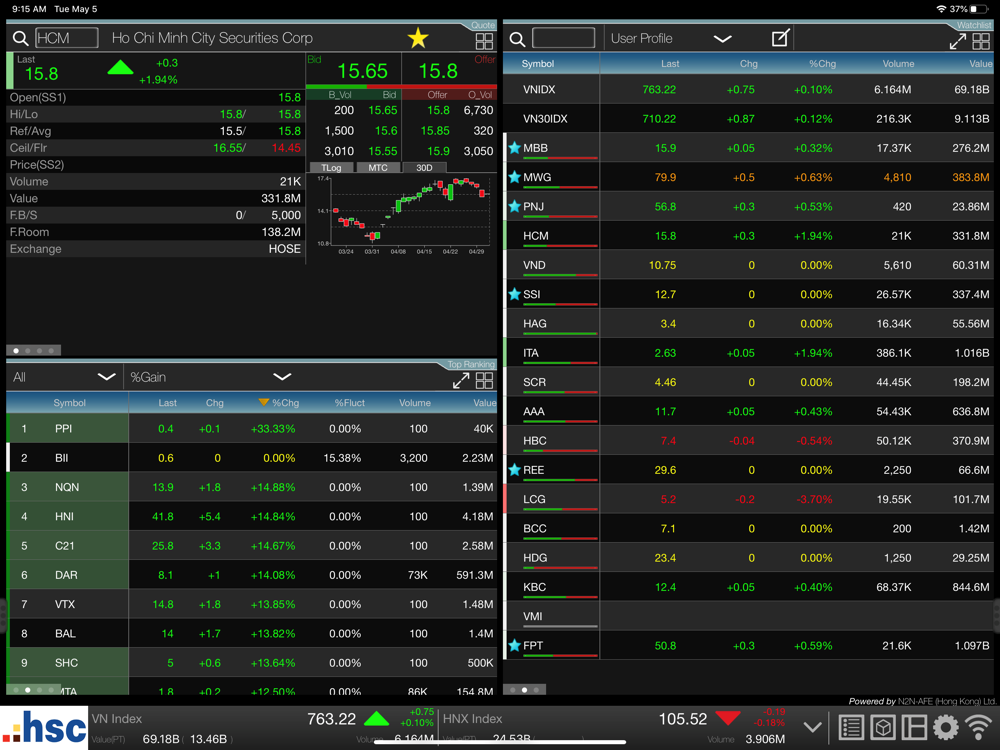1000x750 pixels.
Task: Tap the VN Index summary in bottom bar
Action: (x=263, y=727)
